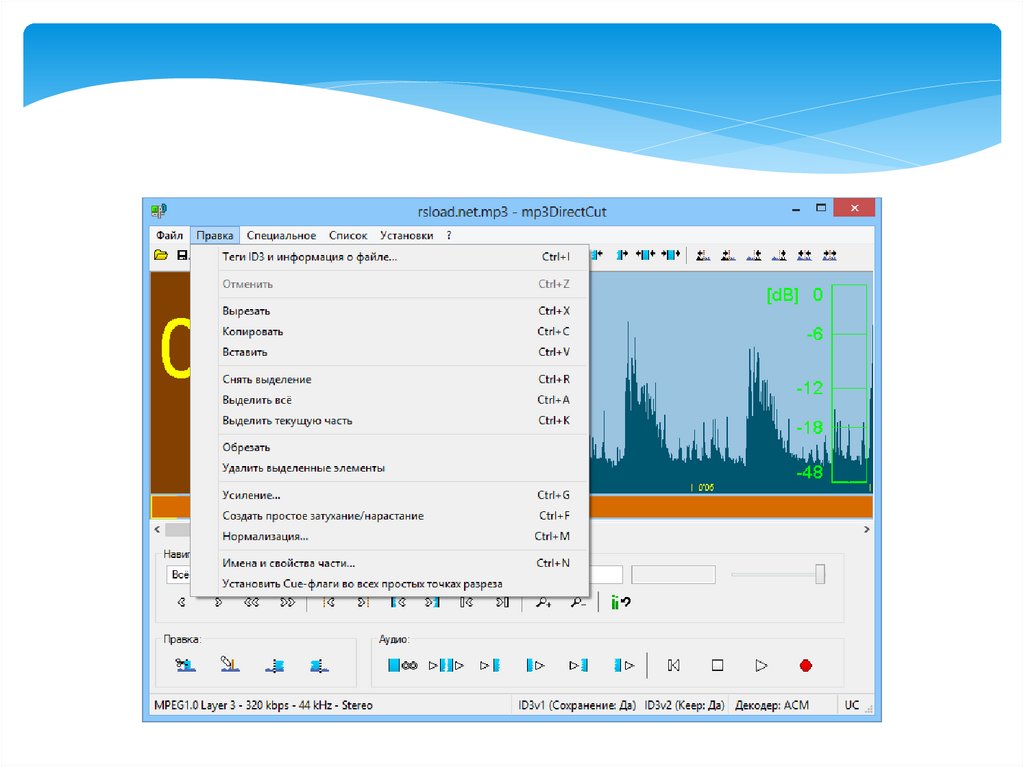The height and width of the screenshot is (767, 1024).
Task: Click the fourth icon in Правка group
Action: 319,666
